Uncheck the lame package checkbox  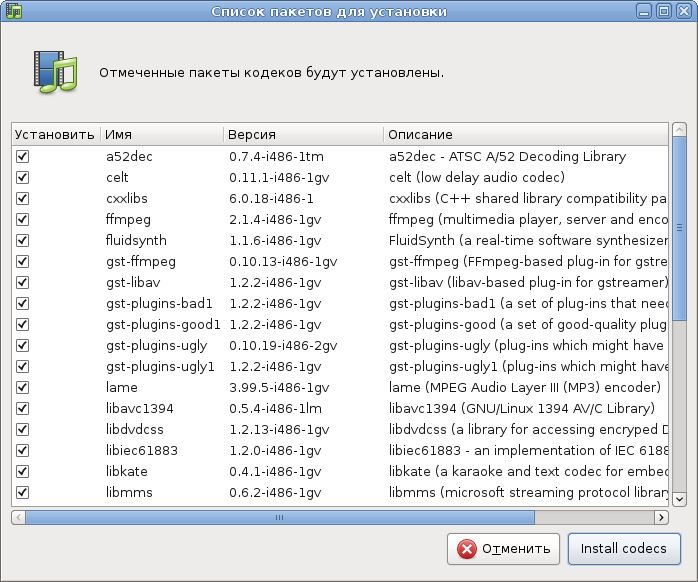22,387
